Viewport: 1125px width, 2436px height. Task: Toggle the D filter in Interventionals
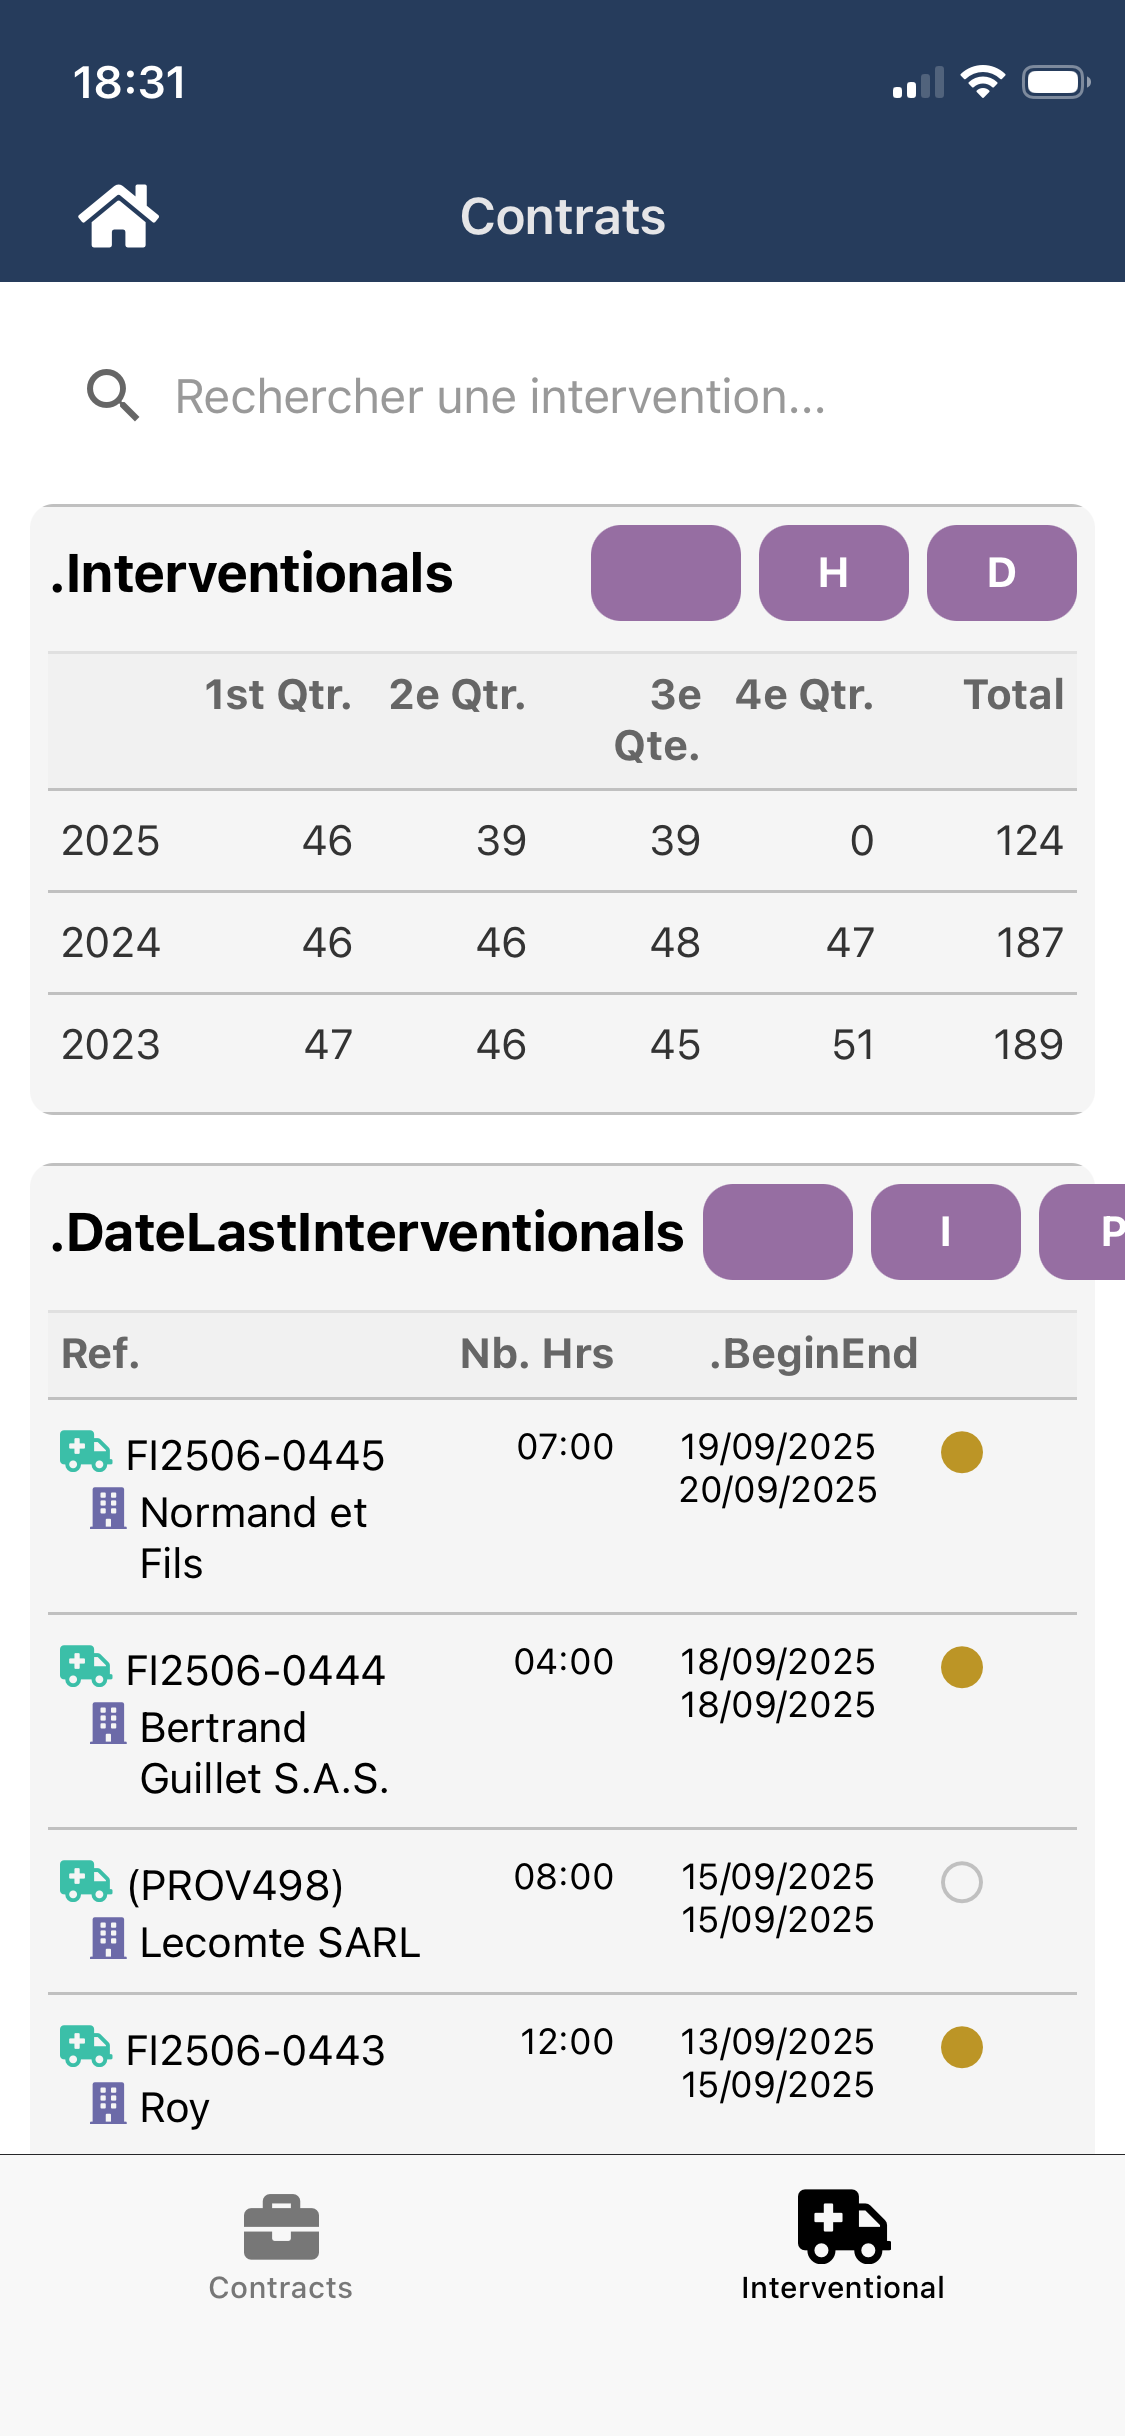coord(1001,573)
